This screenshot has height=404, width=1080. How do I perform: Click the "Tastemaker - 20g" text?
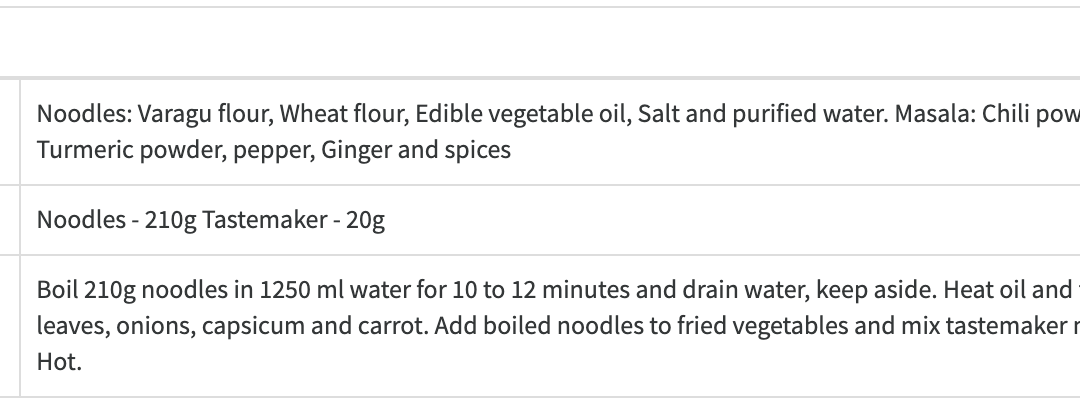[293, 220]
